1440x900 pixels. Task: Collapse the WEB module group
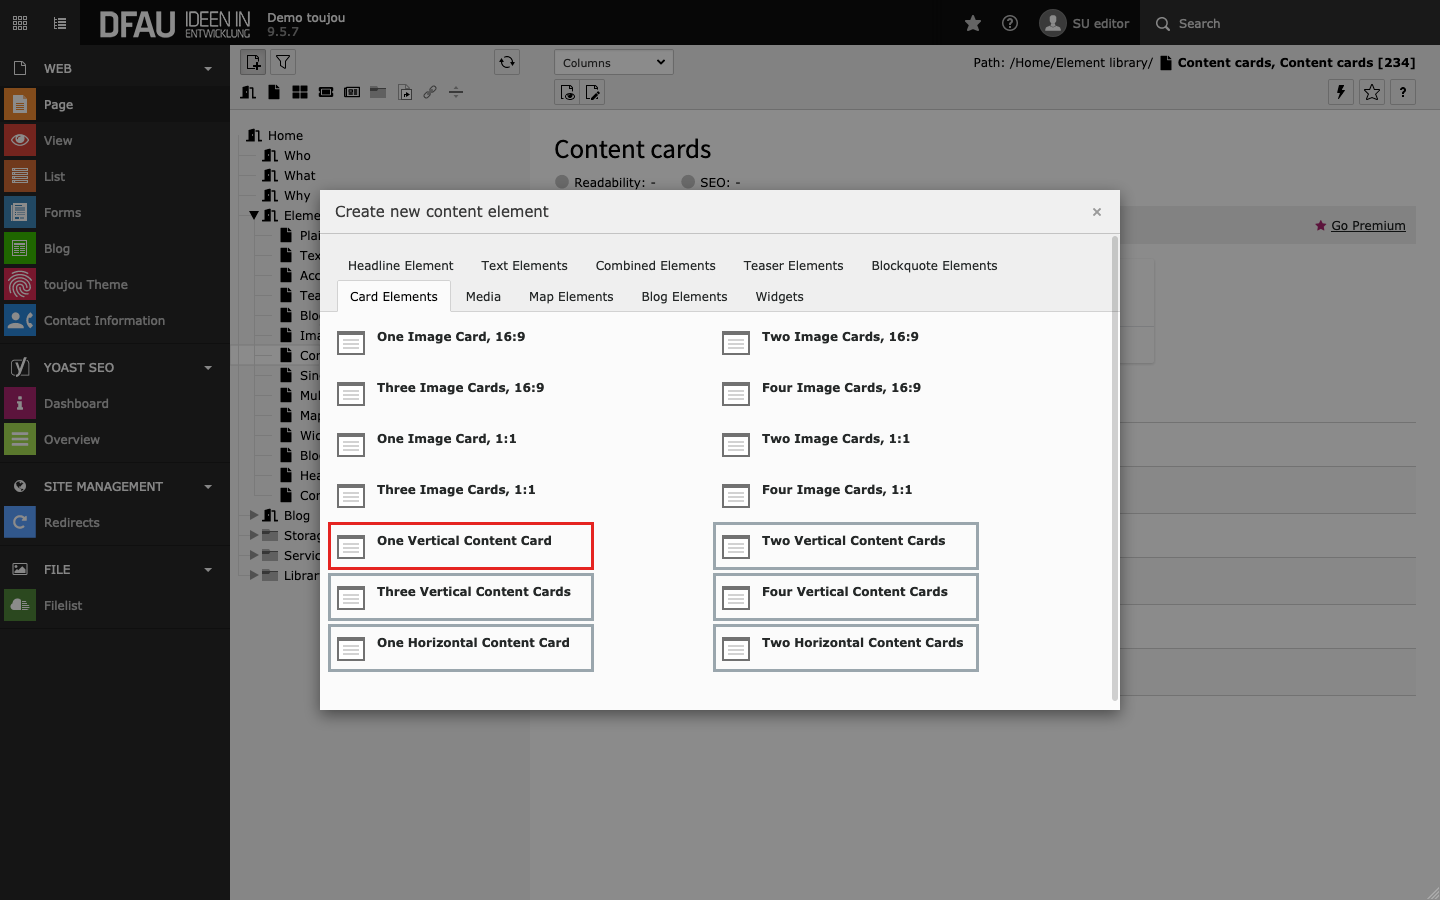tap(208, 69)
